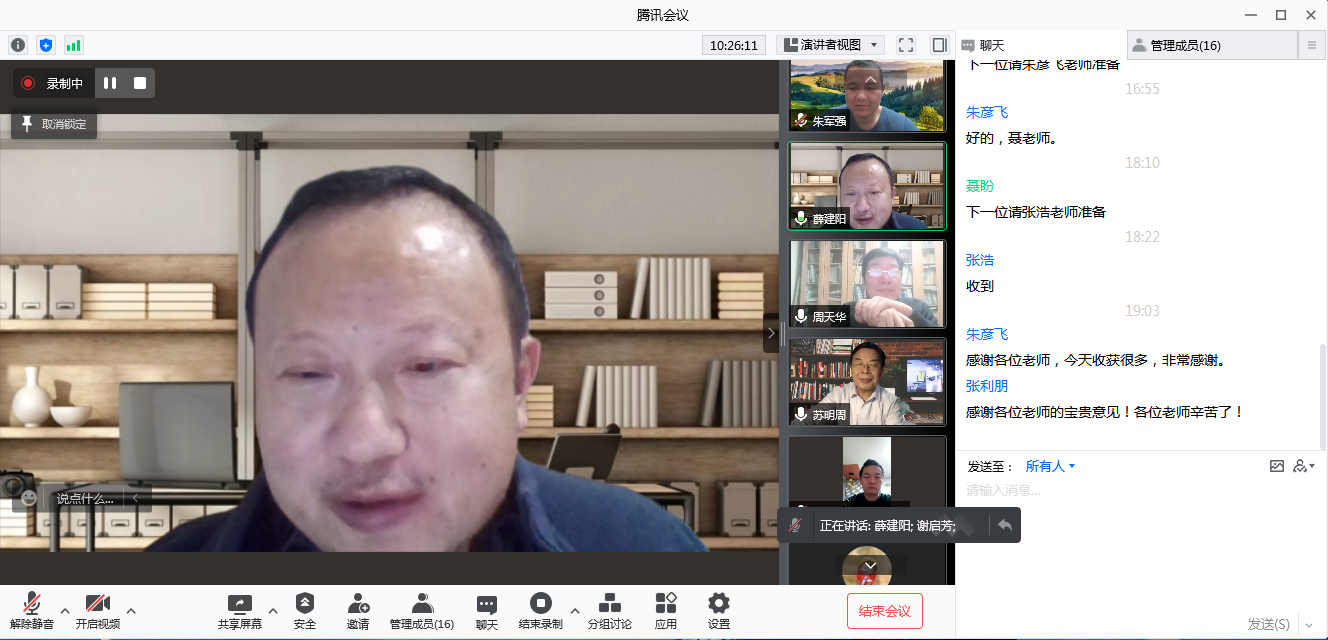Click the 邀请 invite icon
The width and height of the screenshot is (1328, 640).
click(357, 610)
